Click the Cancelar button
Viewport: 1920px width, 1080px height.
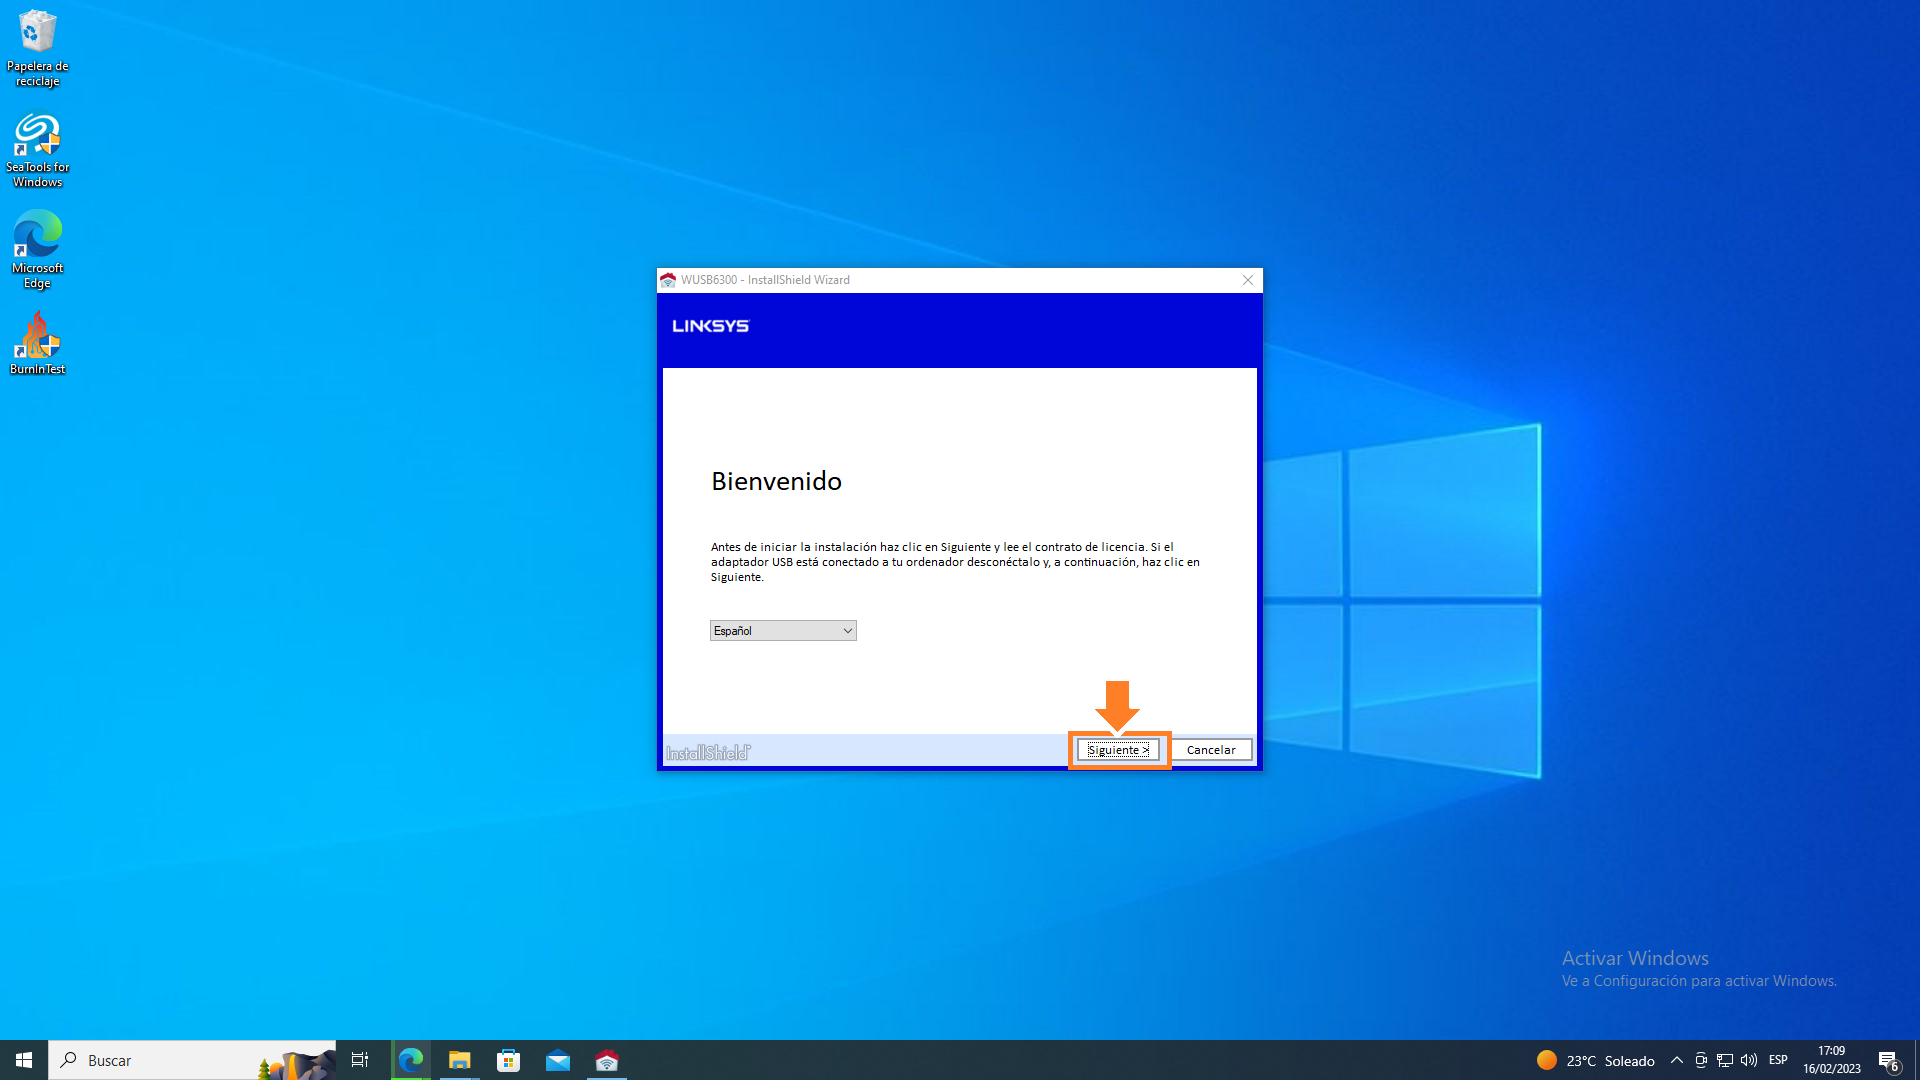pyautogui.click(x=1210, y=750)
